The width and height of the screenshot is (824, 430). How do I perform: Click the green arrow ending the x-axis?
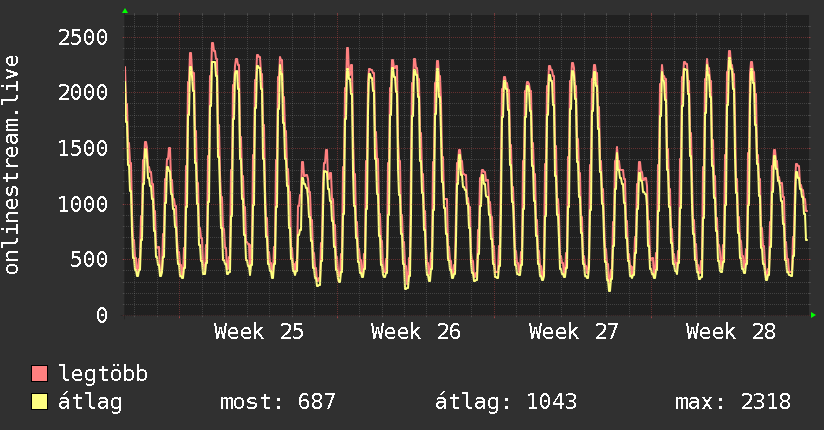pos(813,315)
